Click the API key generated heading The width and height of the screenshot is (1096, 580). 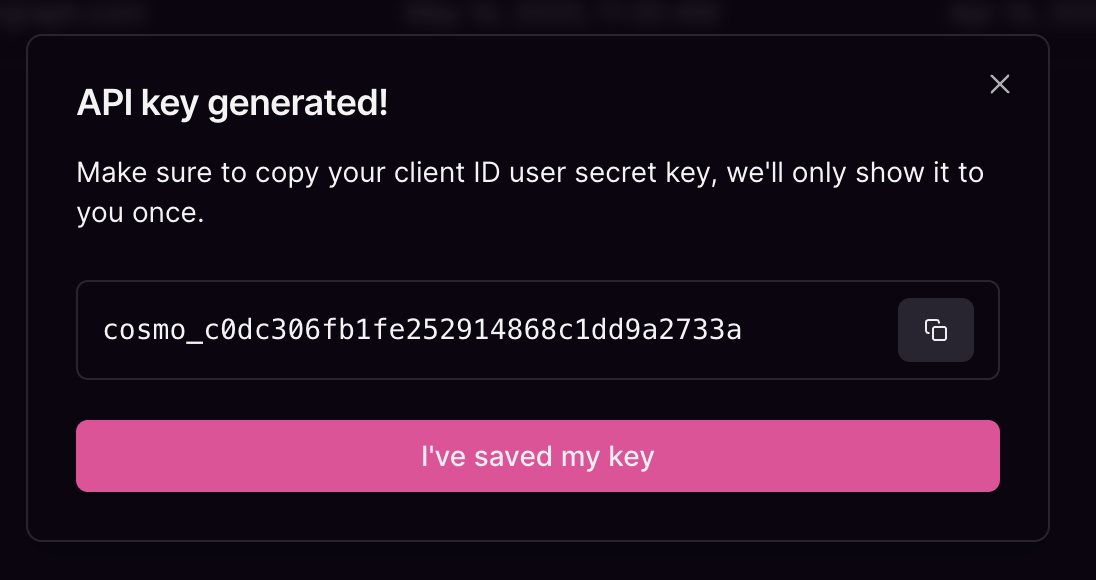232,102
